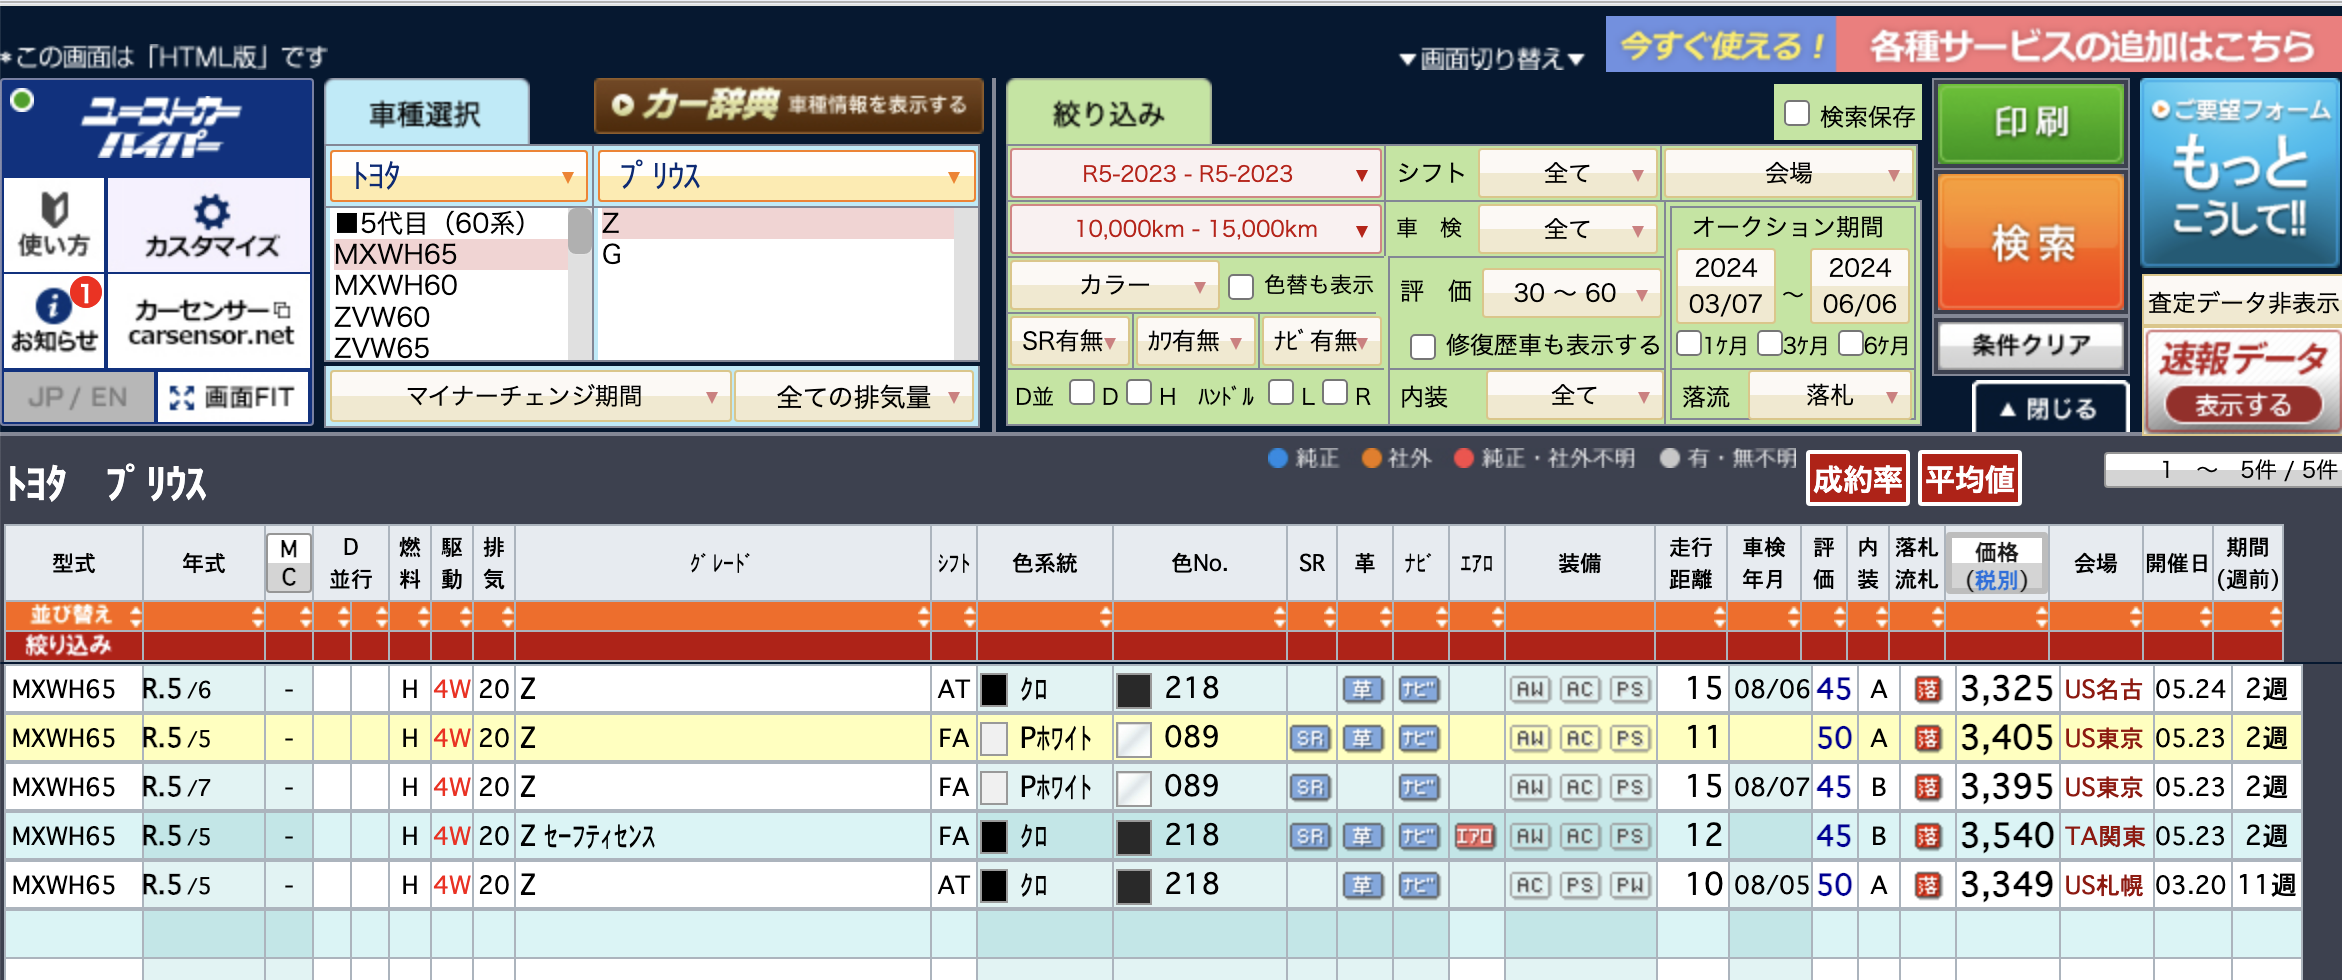Open the プリウス model dropdown
2342x980 pixels.
[786, 176]
